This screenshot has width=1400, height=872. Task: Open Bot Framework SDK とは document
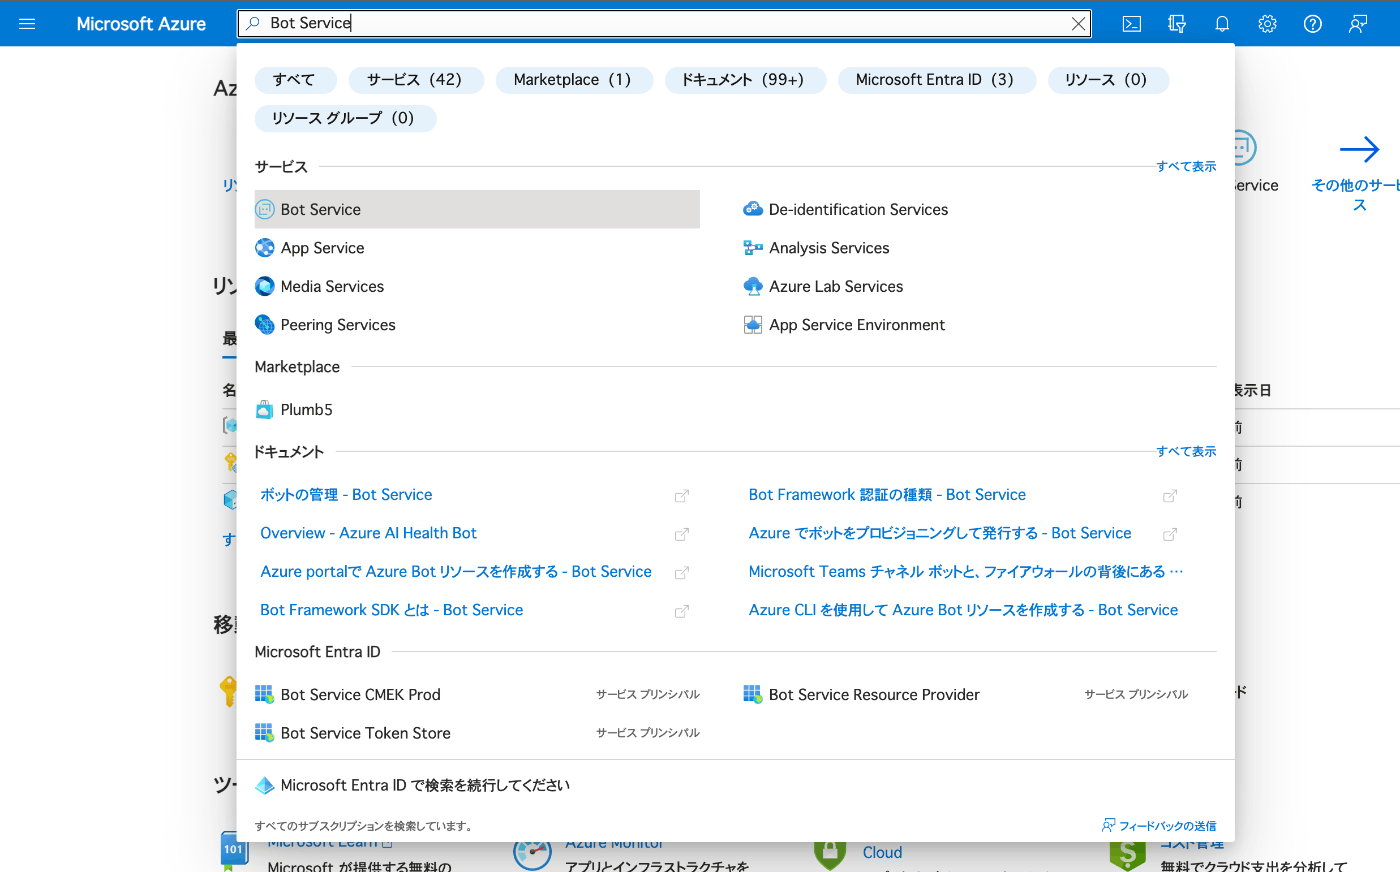392,610
